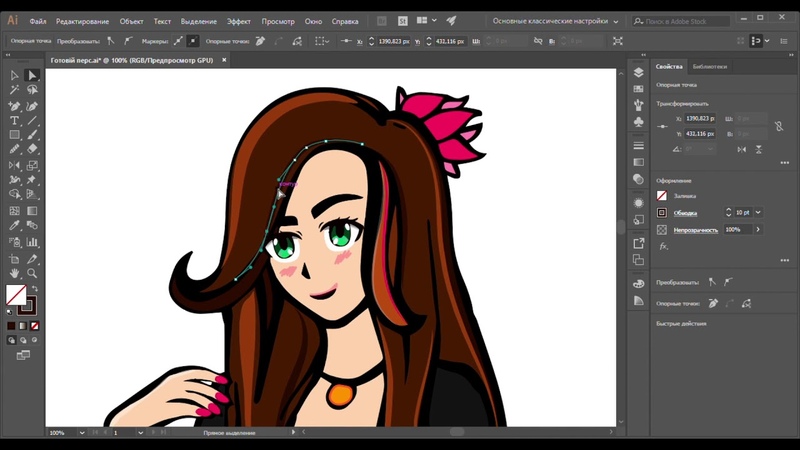Click the Обводка stroke link
The image size is (800, 450).
tap(685, 213)
